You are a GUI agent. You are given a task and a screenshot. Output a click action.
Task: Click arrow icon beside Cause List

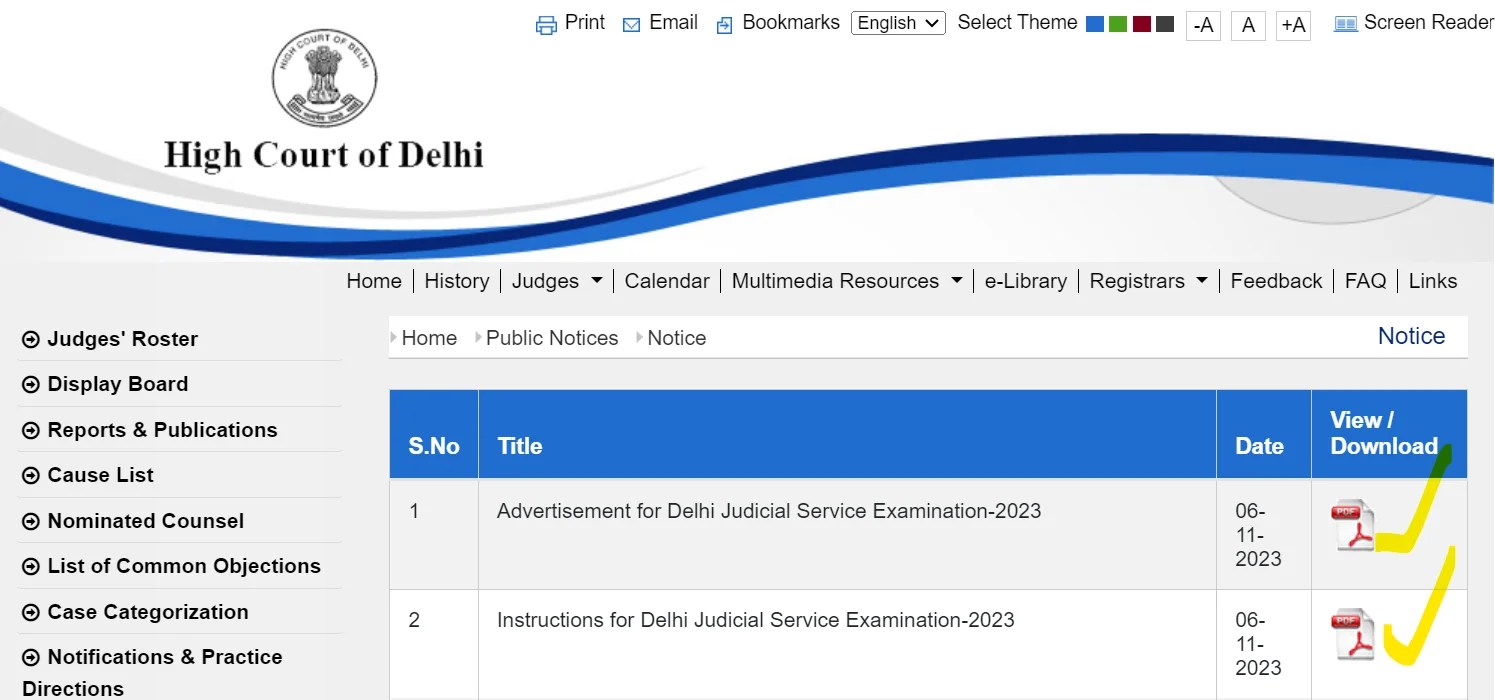click(31, 476)
